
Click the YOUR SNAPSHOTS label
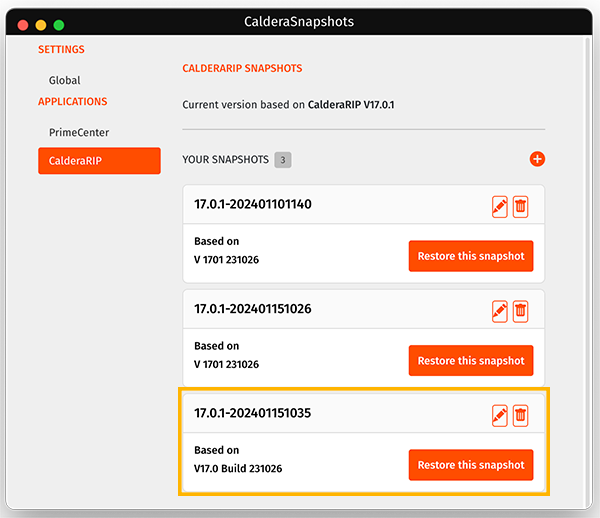[x=225, y=160]
